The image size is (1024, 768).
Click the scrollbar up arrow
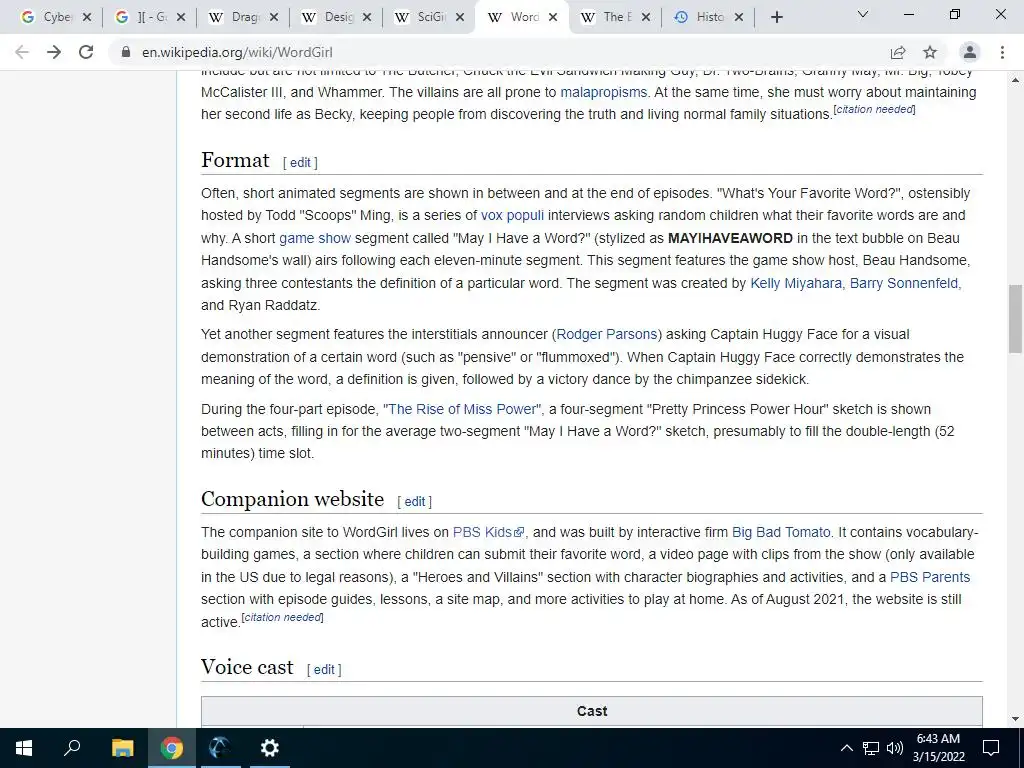tap(1016, 79)
